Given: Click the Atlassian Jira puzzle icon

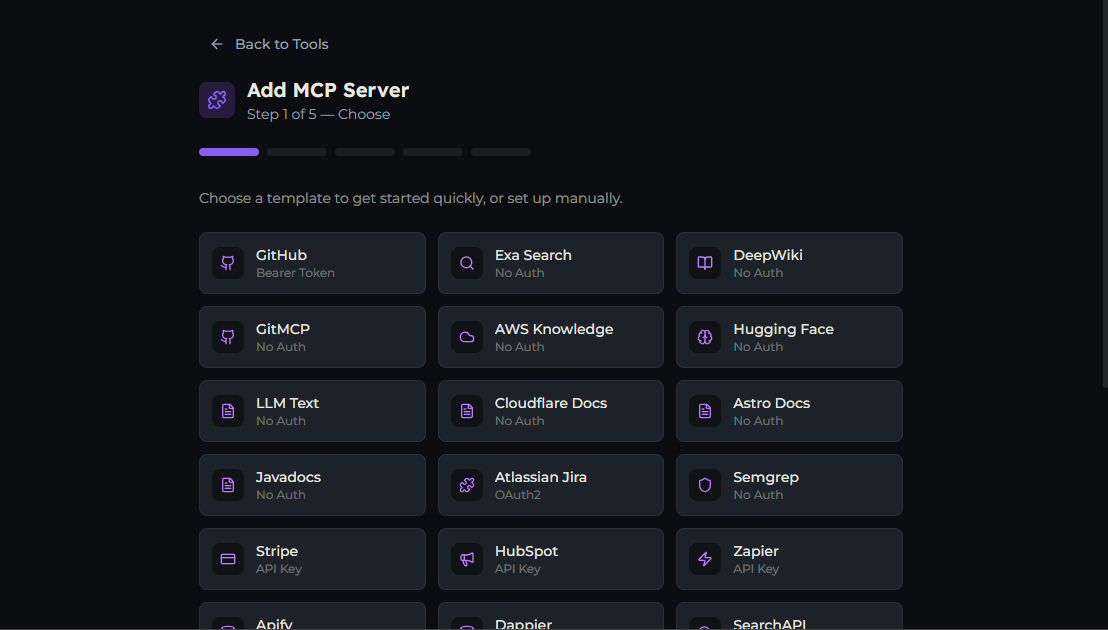Looking at the screenshot, I should (466, 485).
